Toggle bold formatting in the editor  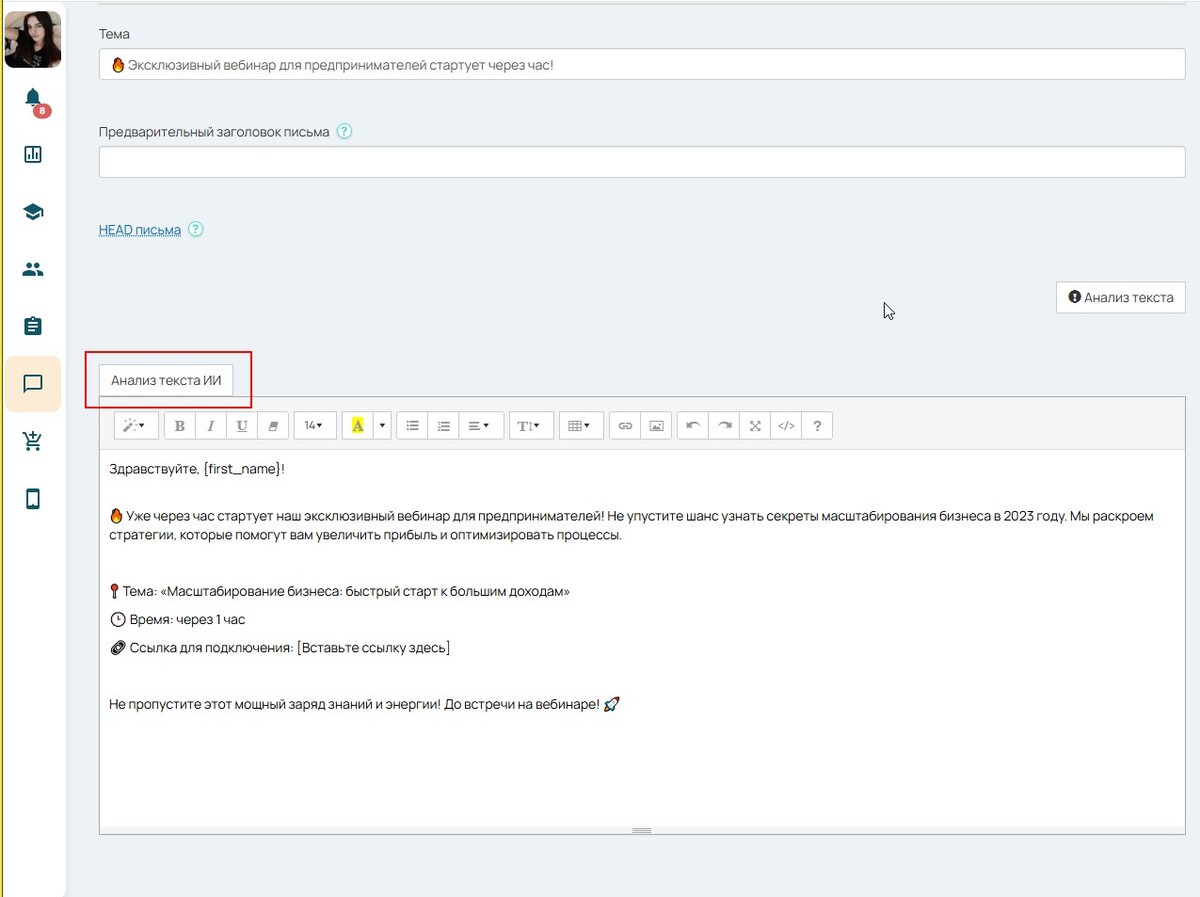point(180,426)
